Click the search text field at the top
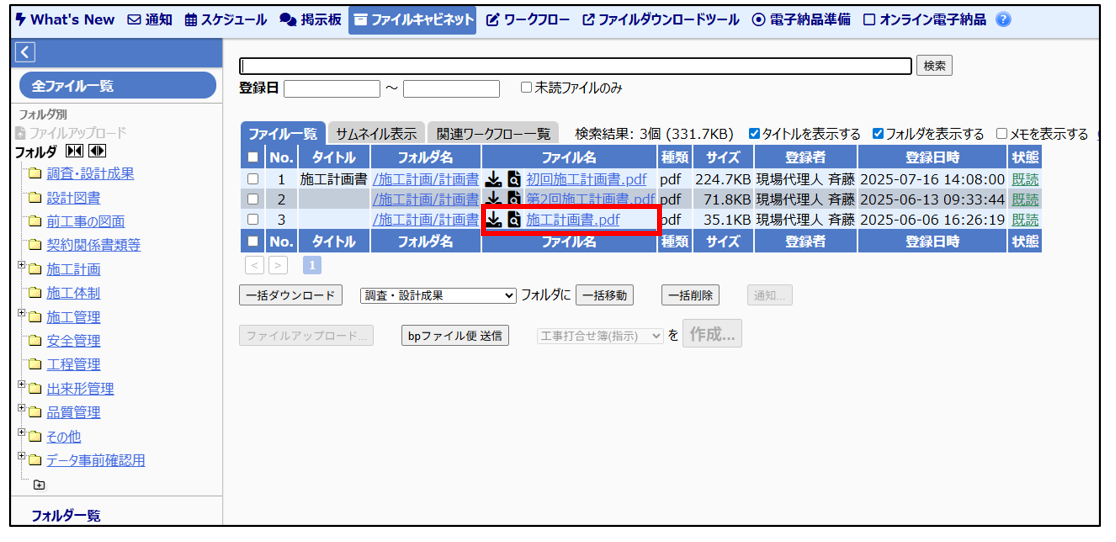The width and height of the screenshot is (1116, 542). pos(576,66)
